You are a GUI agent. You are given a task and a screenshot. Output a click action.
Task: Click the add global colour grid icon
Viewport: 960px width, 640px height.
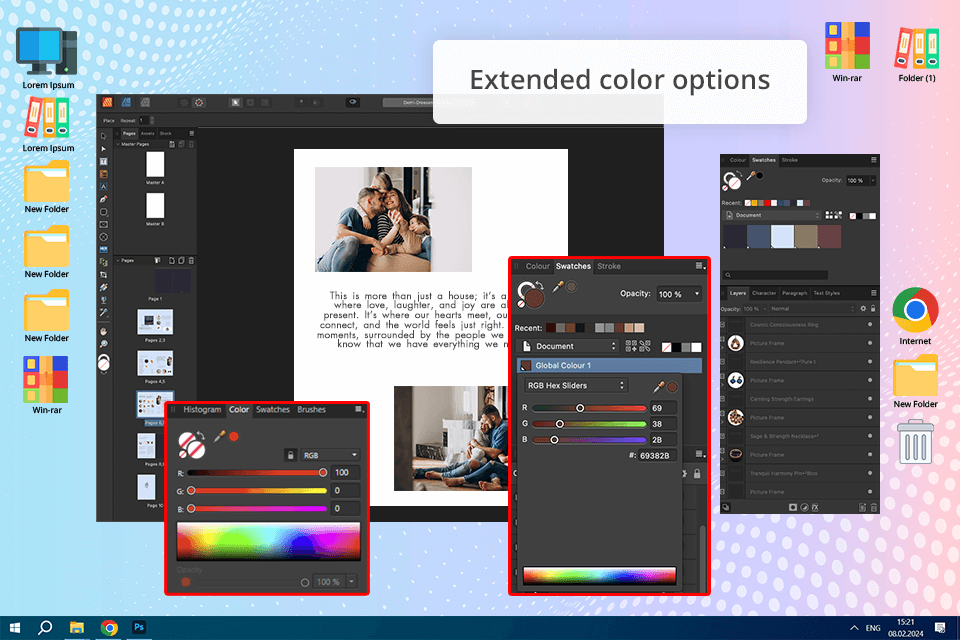click(x=631, y=346)
